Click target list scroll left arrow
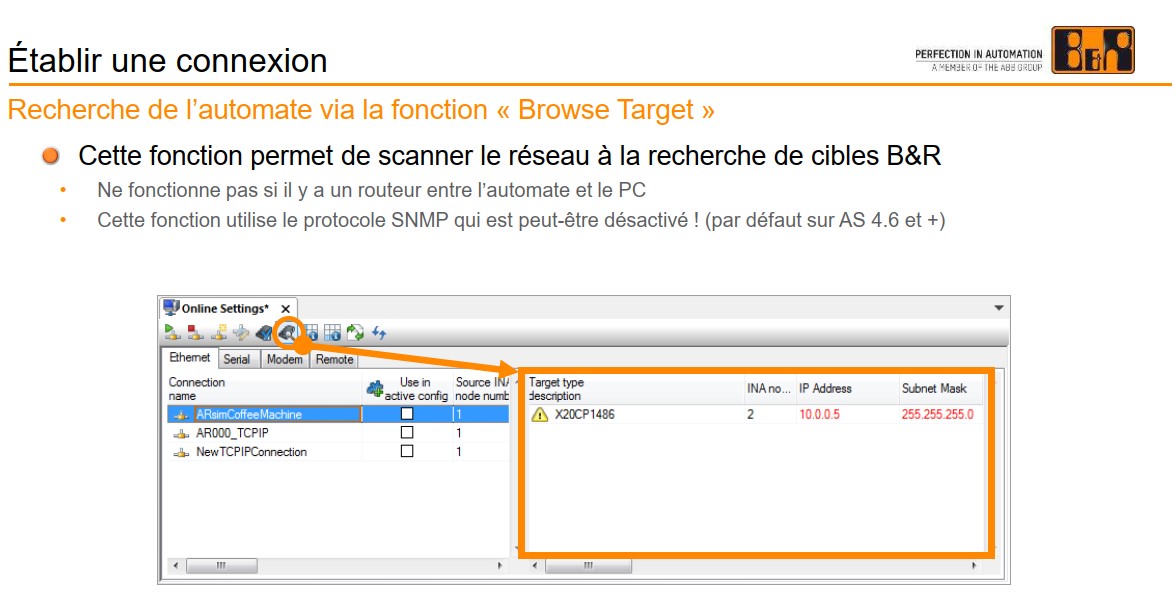Screen dimensions: 1175x609 [x=534, y=566]
